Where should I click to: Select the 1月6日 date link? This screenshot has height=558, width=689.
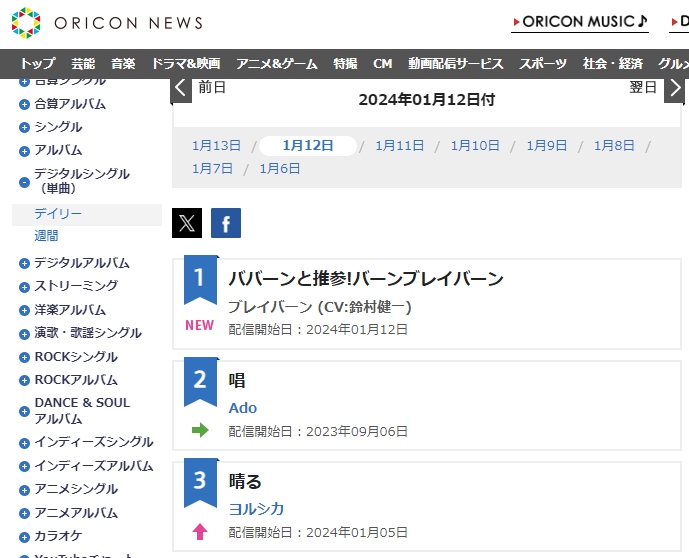point(280,169)
